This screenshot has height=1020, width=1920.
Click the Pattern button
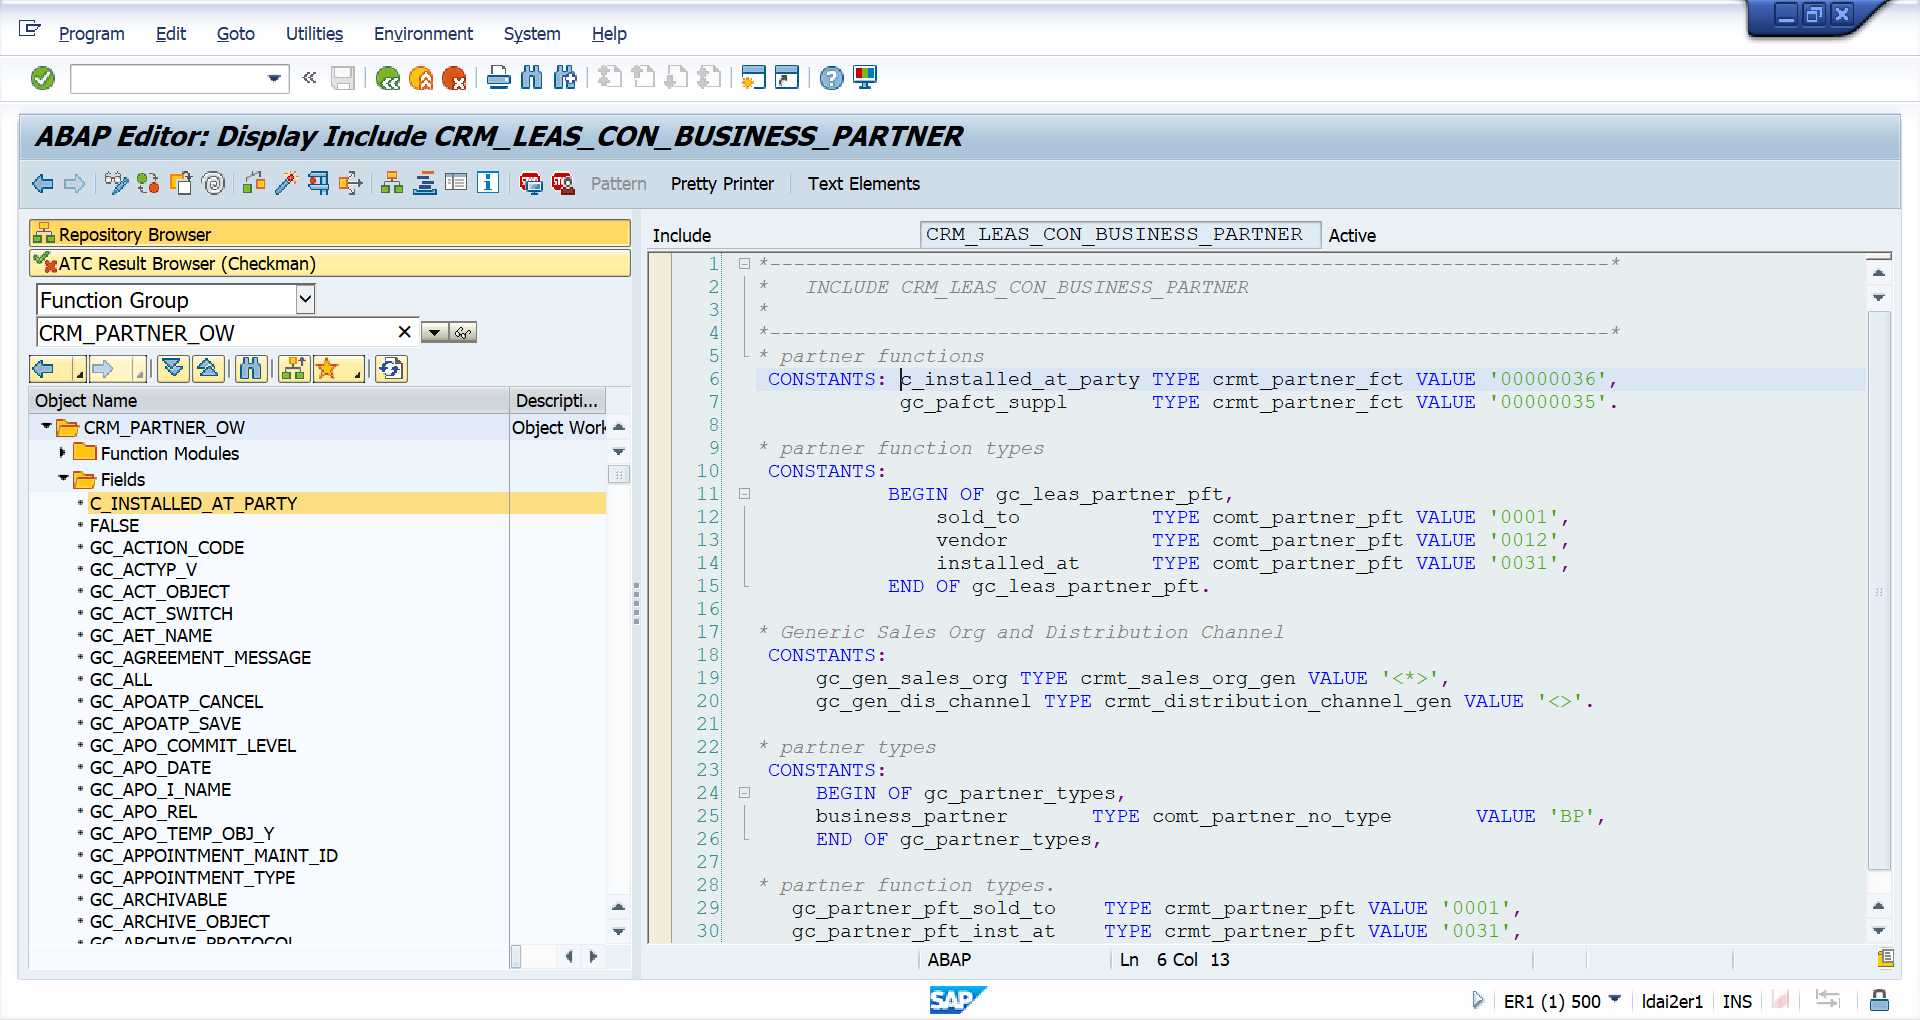(x=618, y=184)
